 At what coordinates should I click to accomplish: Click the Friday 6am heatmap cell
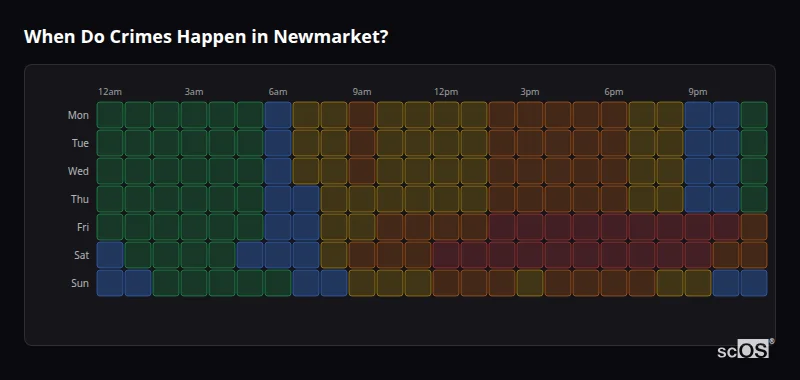pyautogui.click(x=278, y=227)
